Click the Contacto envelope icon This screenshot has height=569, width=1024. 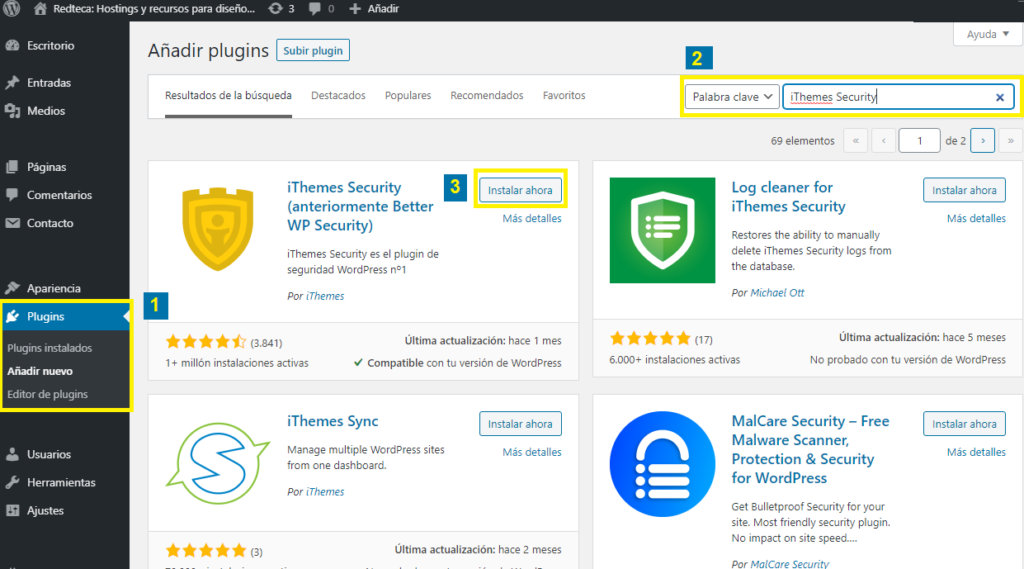pyautogui.click(x=12, y=223)
